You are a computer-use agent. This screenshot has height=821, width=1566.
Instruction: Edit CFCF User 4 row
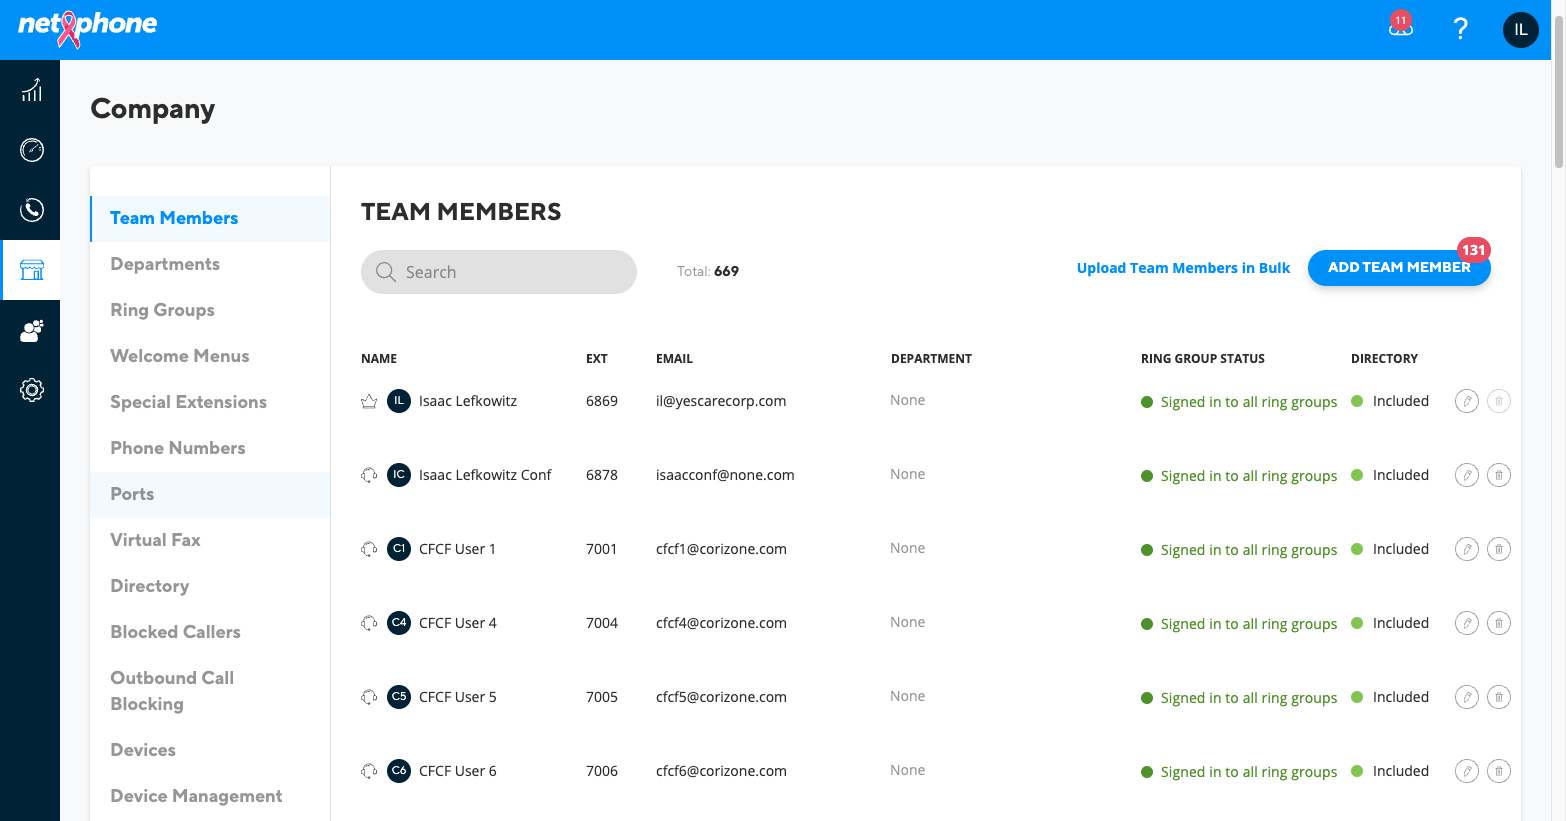[x=1467, y=623]
